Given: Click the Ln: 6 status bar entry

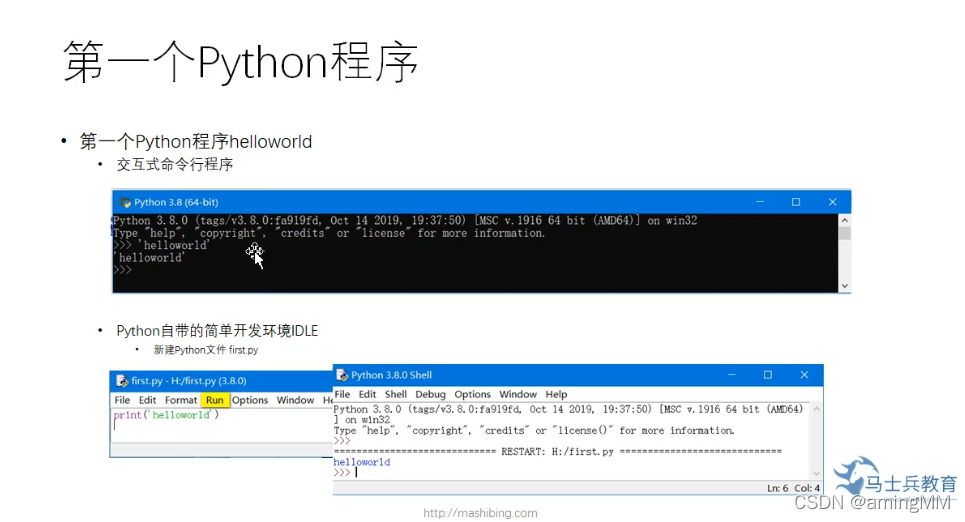Looking at the screenshot, I should (x=777, y=488).
